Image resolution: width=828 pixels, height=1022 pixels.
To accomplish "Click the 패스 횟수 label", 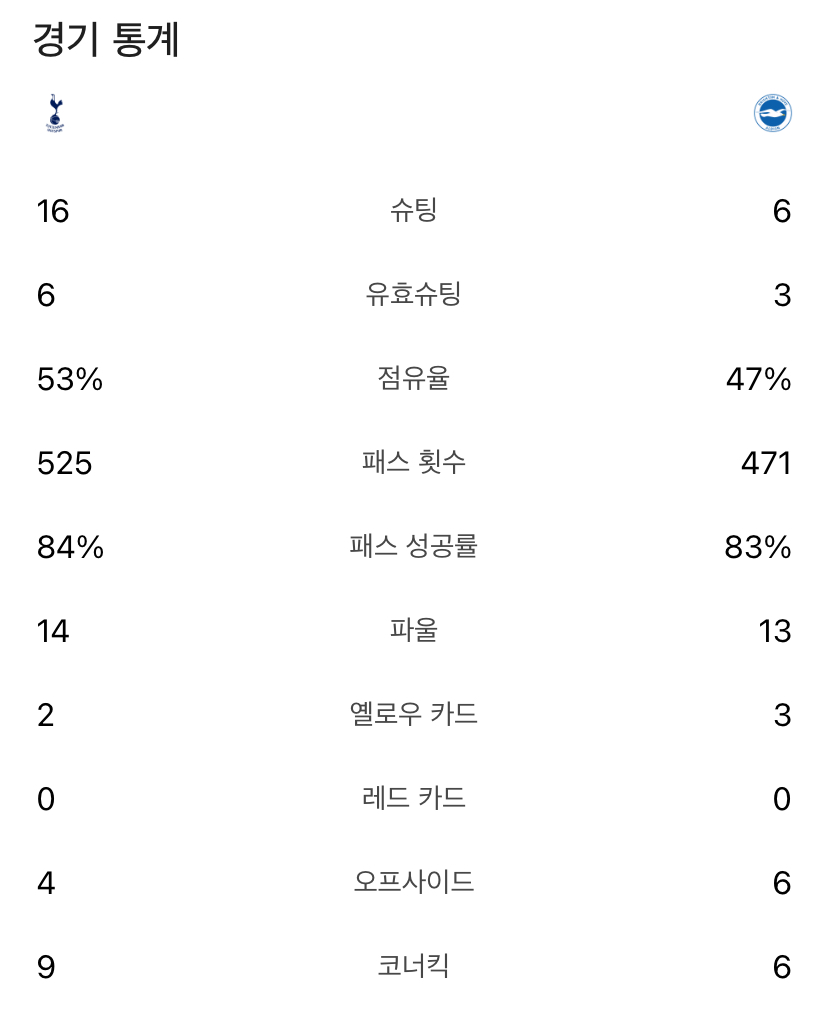I will [413, 462].
